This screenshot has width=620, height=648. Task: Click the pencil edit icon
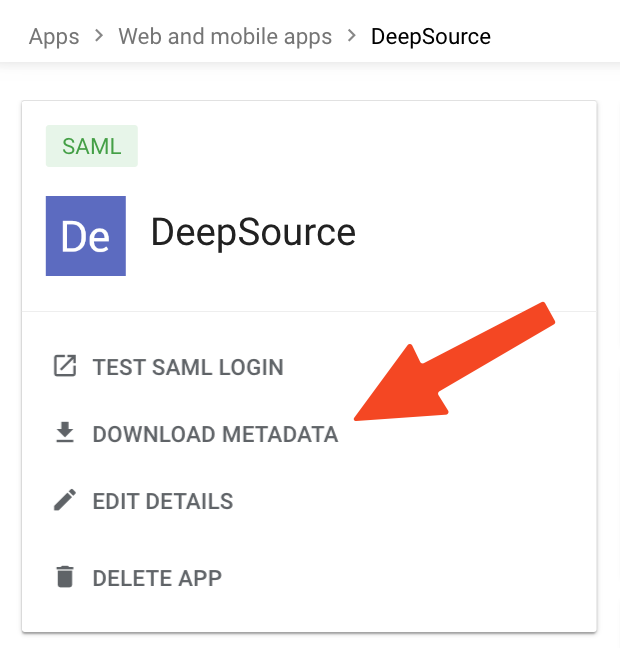point(64,501)
